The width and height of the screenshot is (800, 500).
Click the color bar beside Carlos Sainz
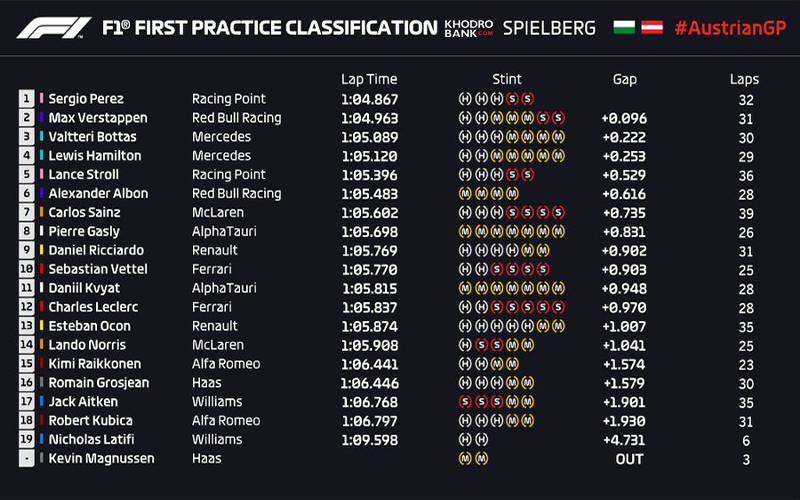[42, 213]
